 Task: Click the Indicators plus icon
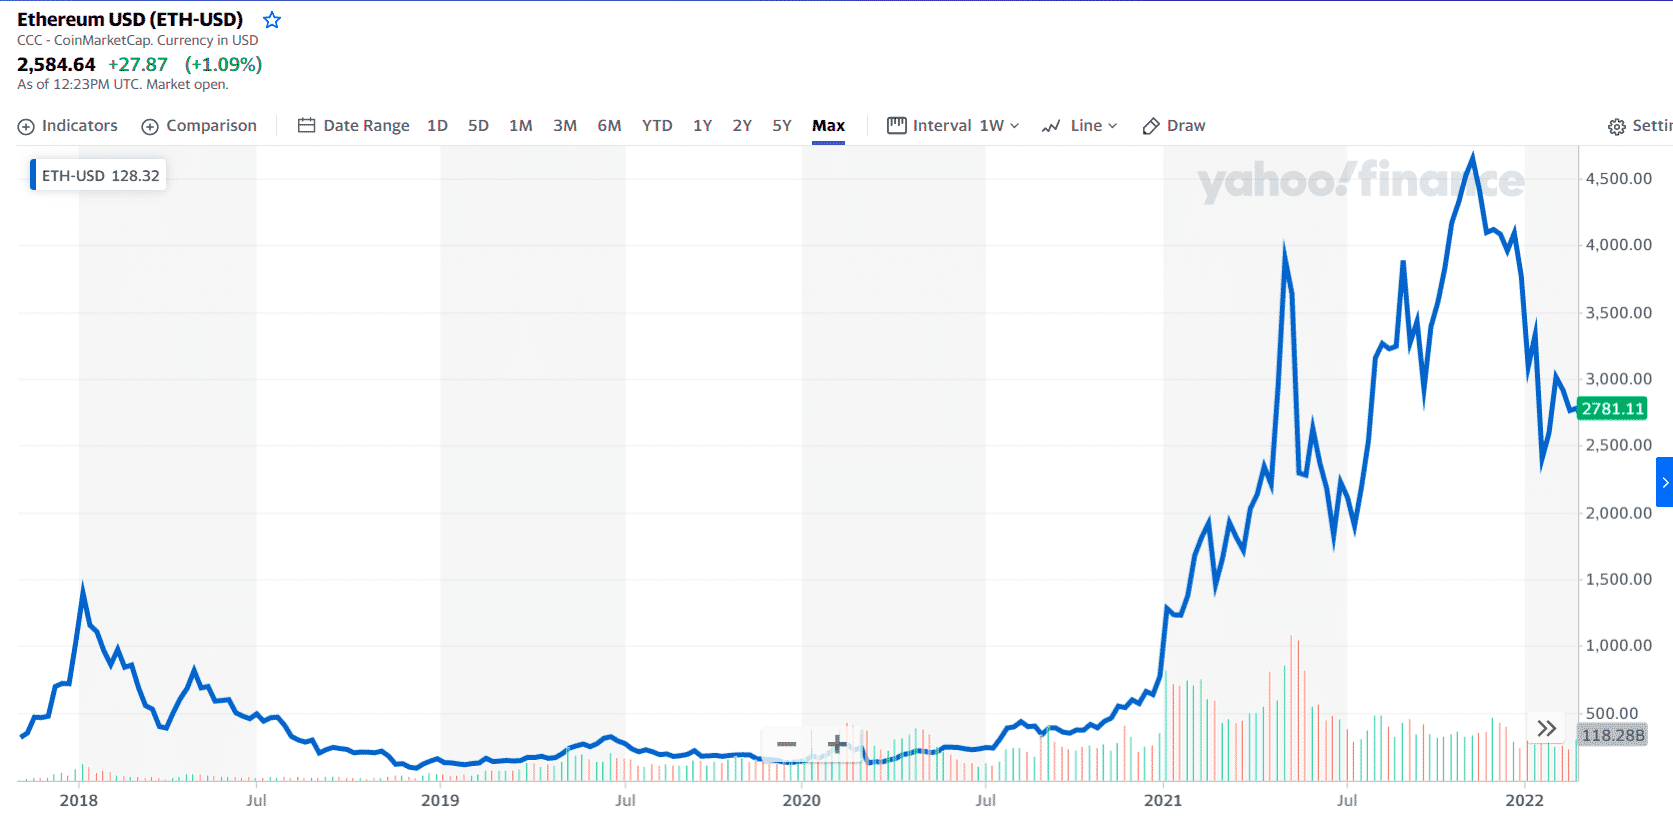(26, 127)
